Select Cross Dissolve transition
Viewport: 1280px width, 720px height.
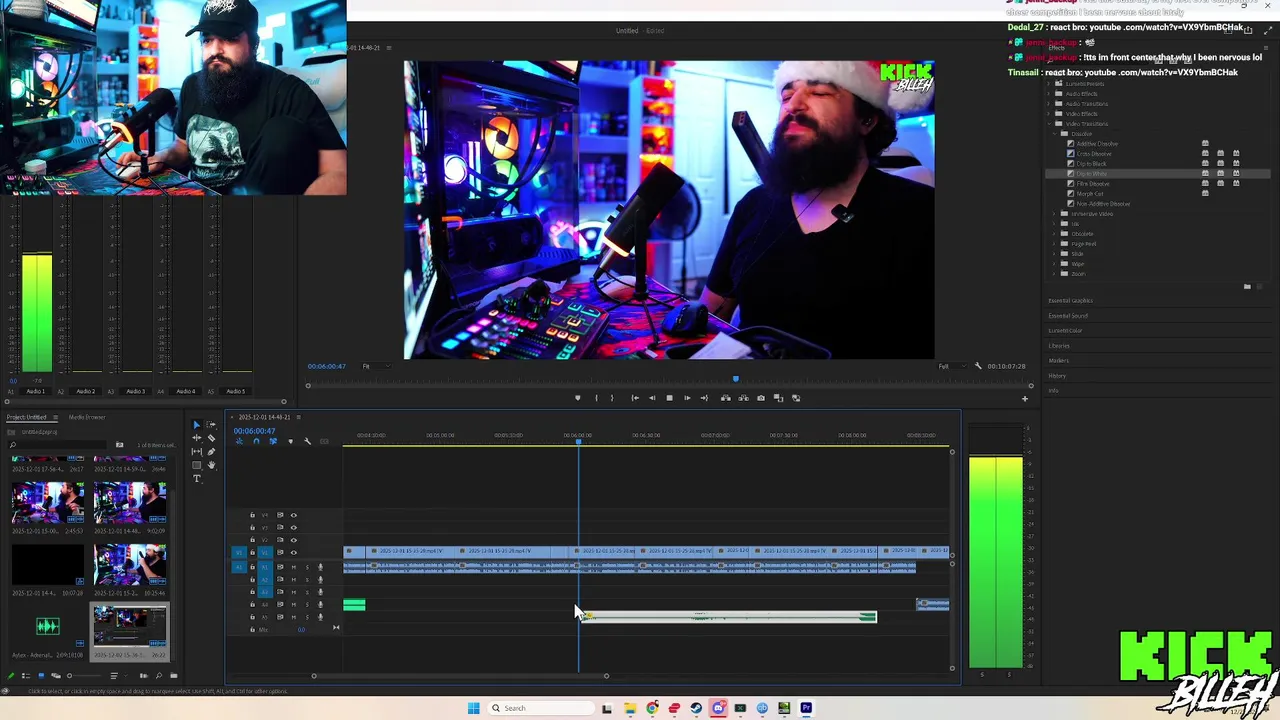[x=1093, y=153]
